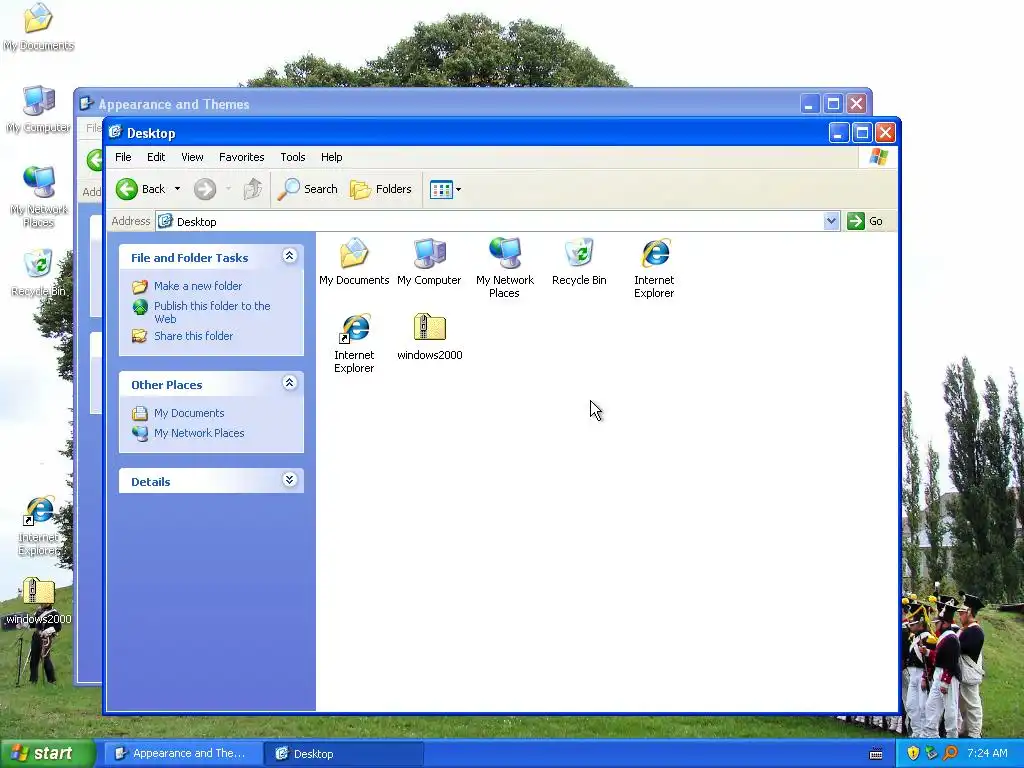Click Make a new folder link

(198, 286)
